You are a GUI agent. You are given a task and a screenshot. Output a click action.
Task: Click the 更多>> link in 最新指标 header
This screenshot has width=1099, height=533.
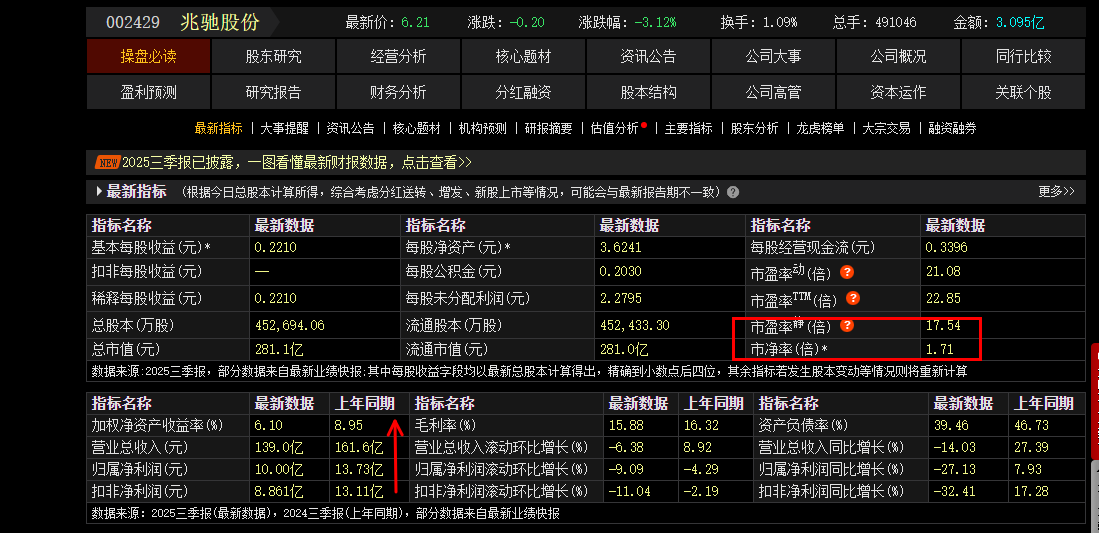(x=1056, y=191)
